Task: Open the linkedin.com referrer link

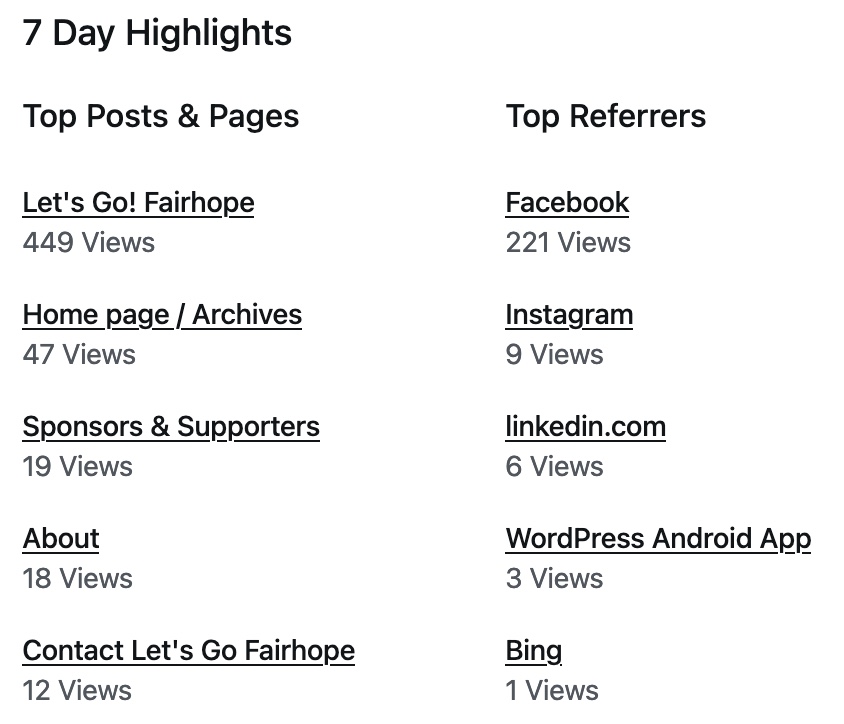Action: pyautogui.click(x=586, y=427)
